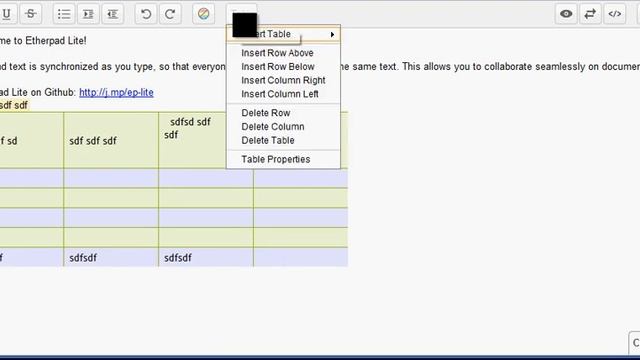Open Table Properties menu entry
Viewport: 640px width, 360px height.
click(x=276, y=159)
